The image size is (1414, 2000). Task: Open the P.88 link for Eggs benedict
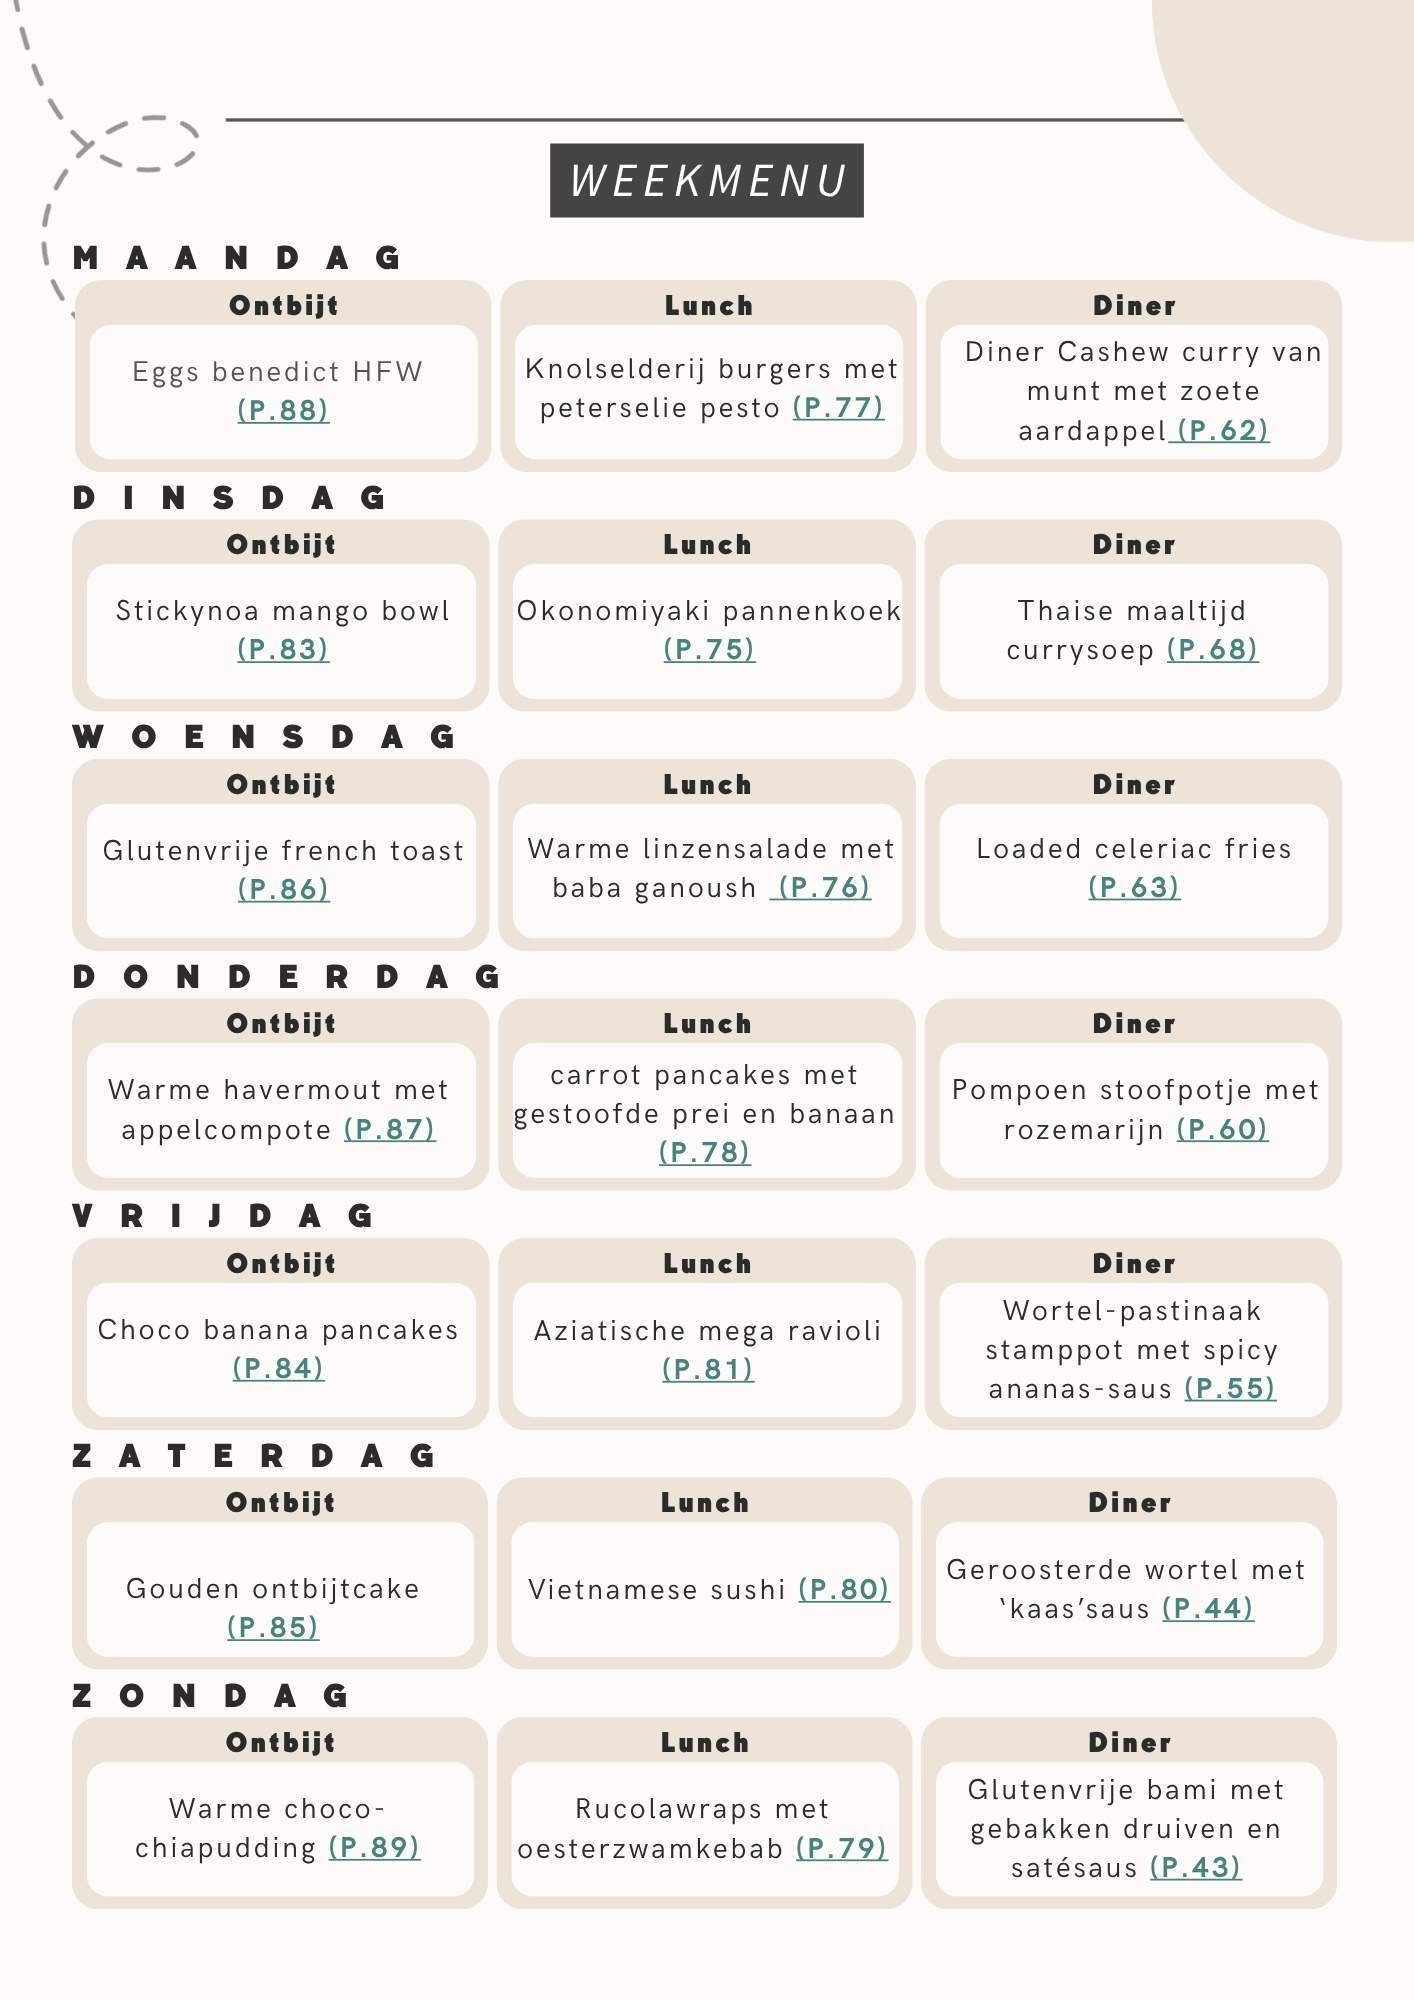283,410
